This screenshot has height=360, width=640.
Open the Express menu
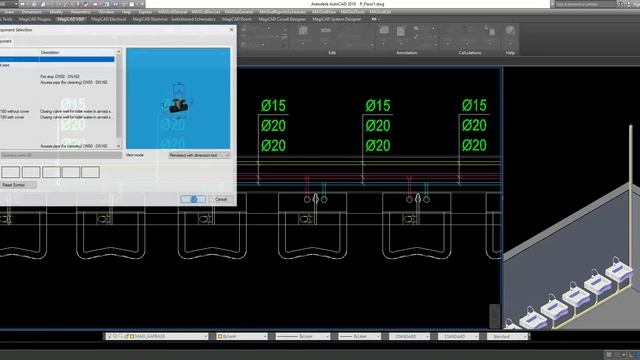tap(145, 12)
